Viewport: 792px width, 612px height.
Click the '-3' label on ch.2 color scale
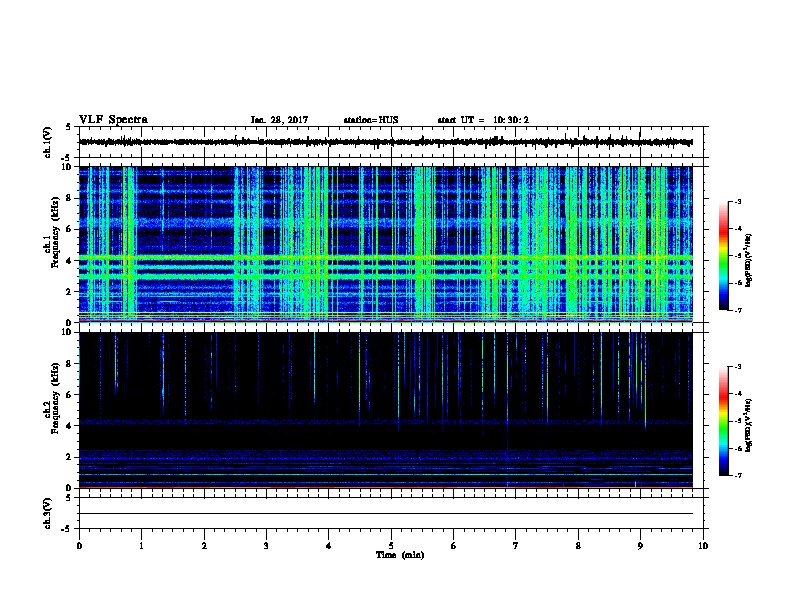737,367
